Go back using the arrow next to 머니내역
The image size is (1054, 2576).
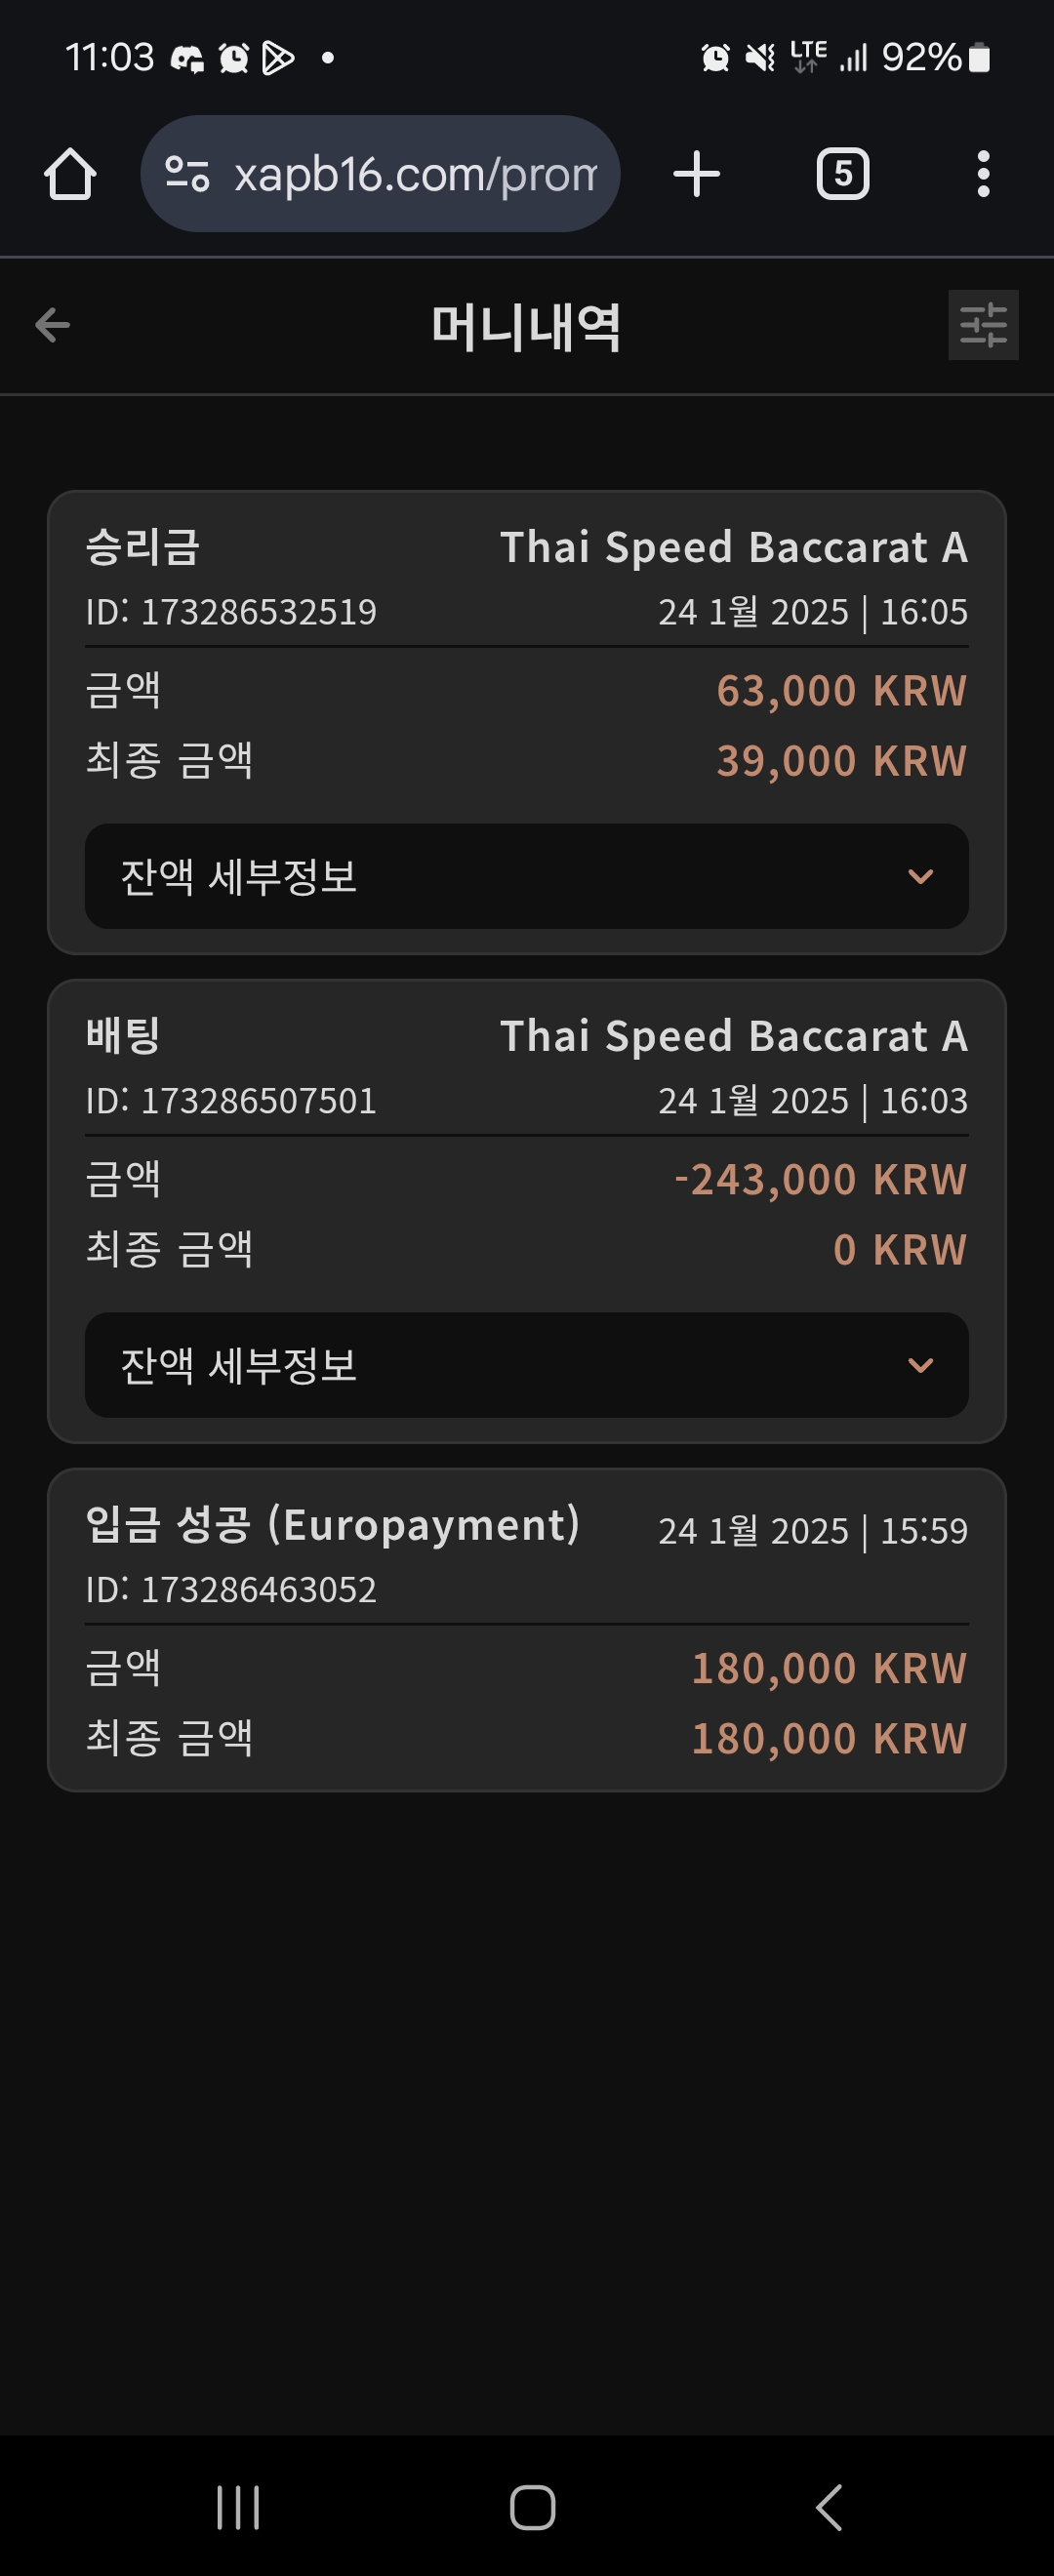pyautogui.click(x=52, y=325)
